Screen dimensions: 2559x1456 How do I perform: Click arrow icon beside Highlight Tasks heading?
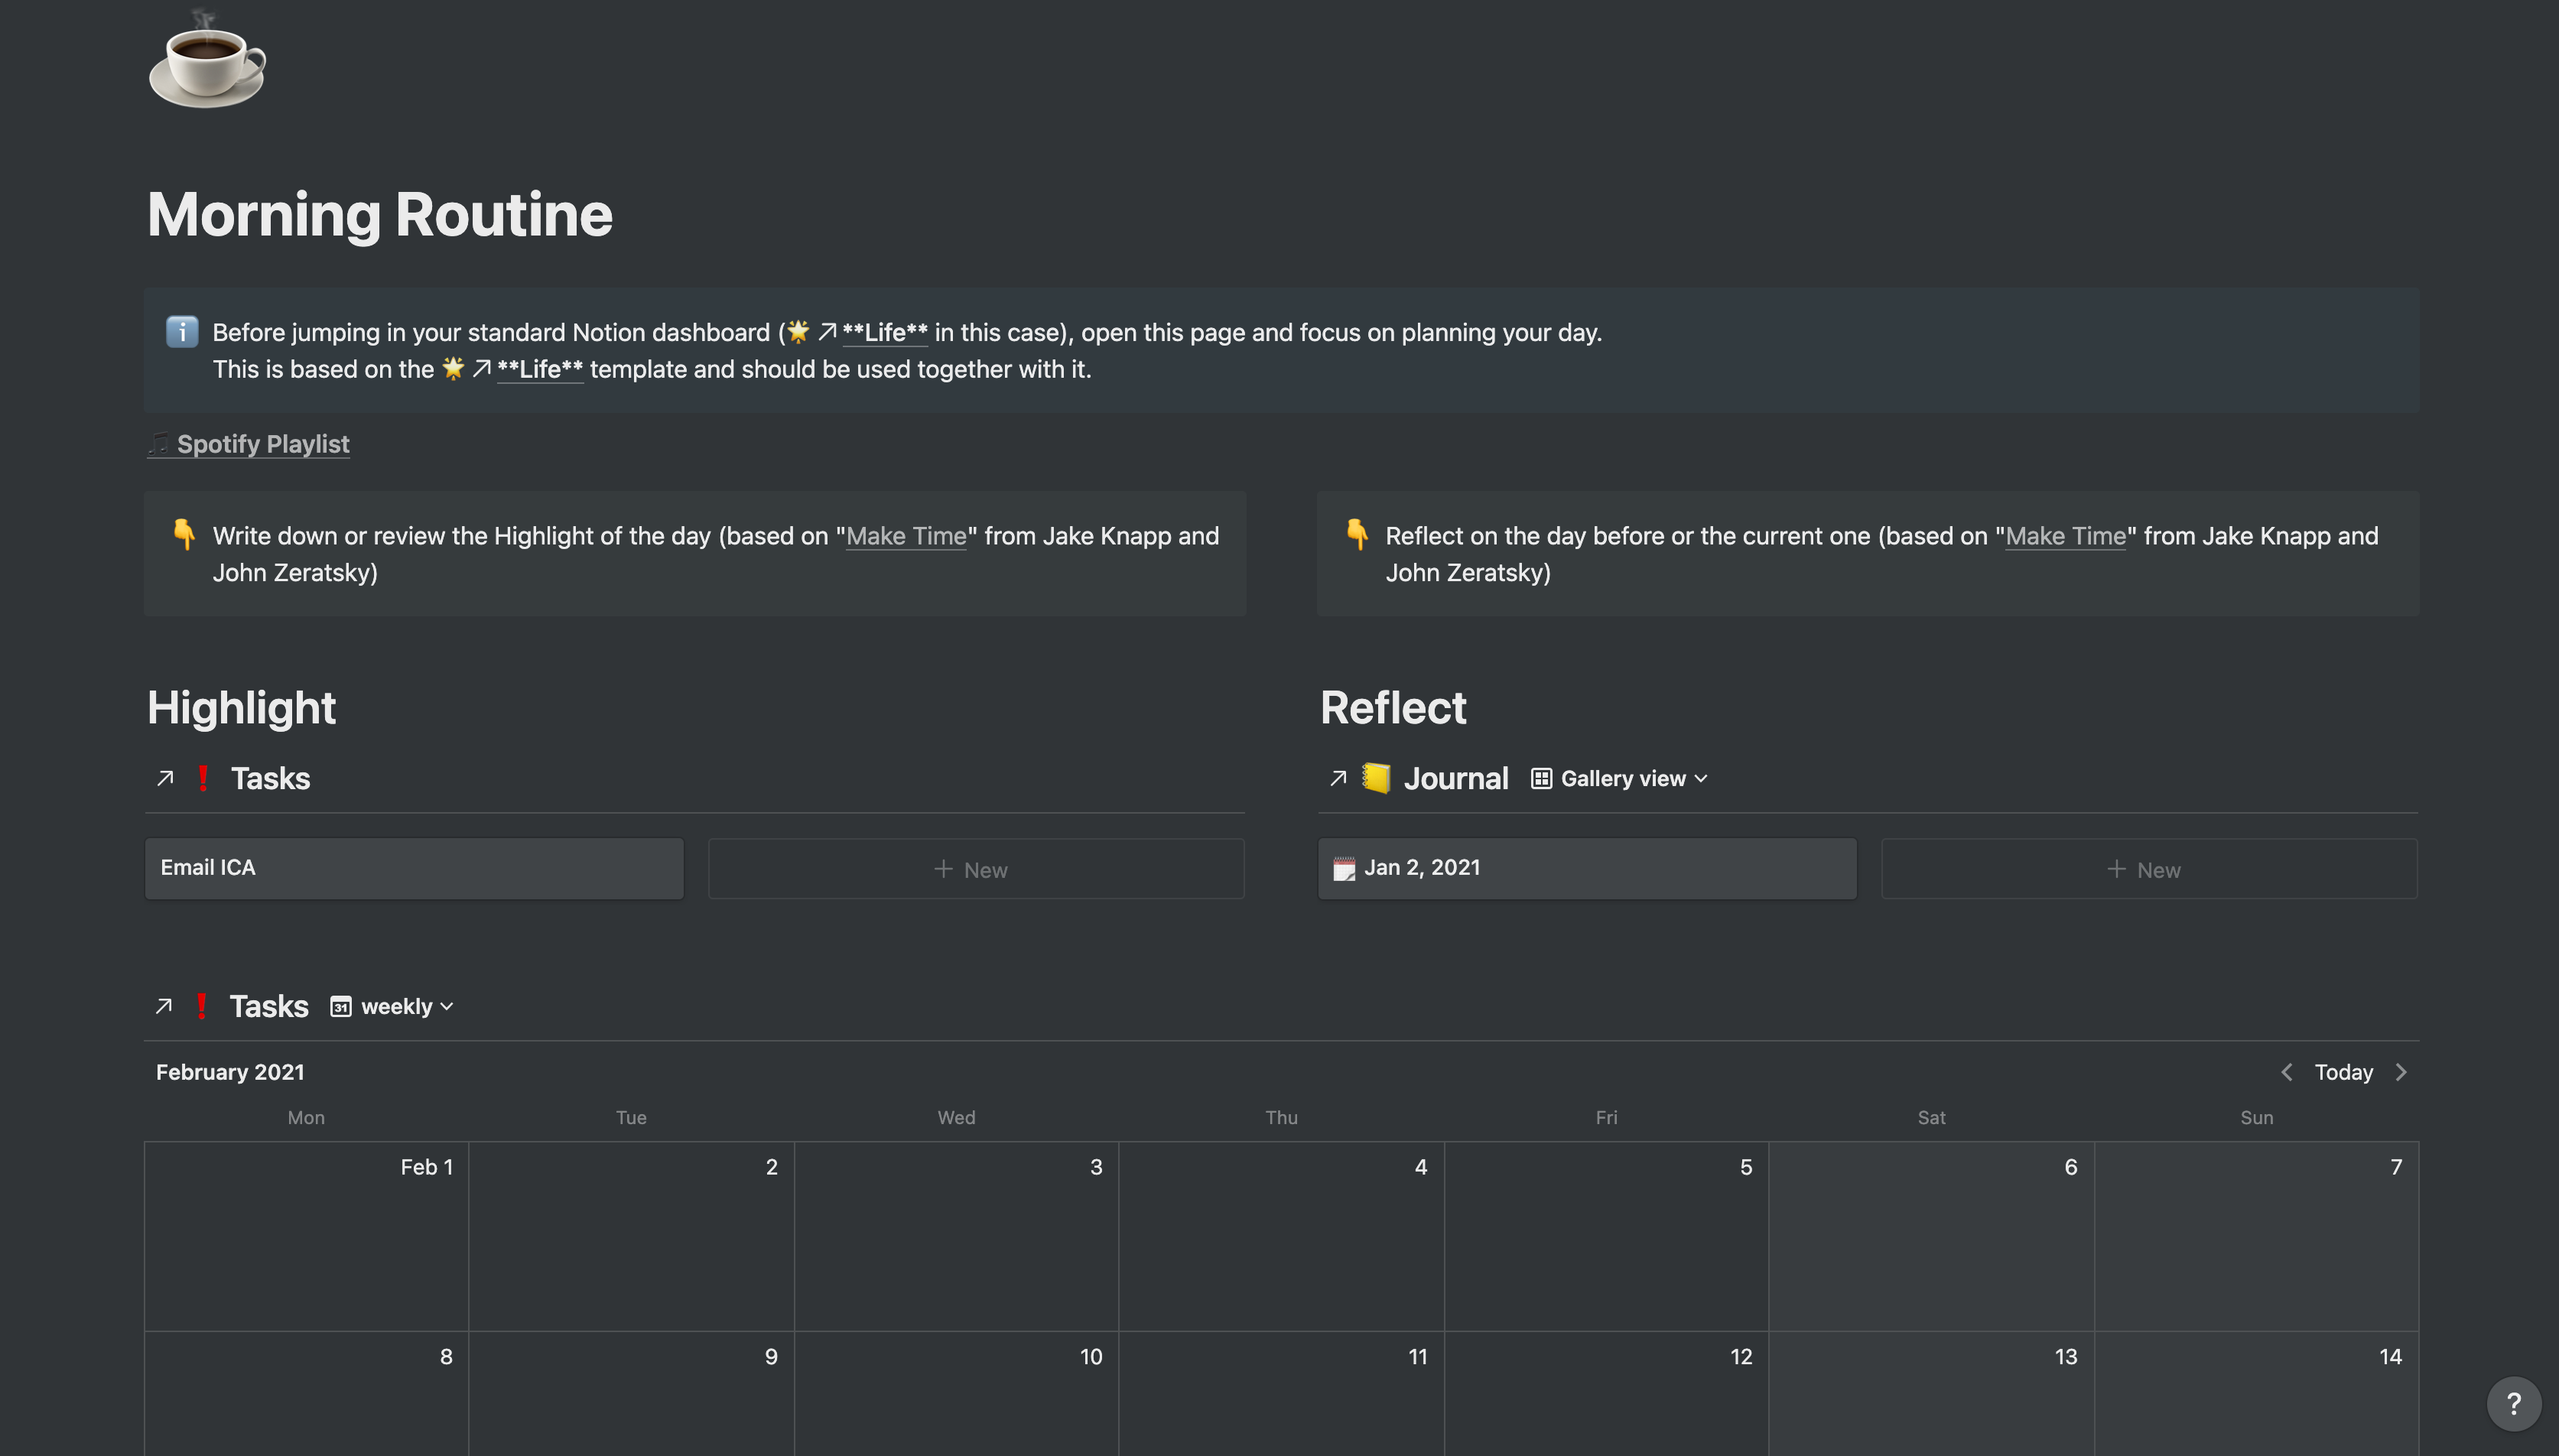(x=166, y=778)
